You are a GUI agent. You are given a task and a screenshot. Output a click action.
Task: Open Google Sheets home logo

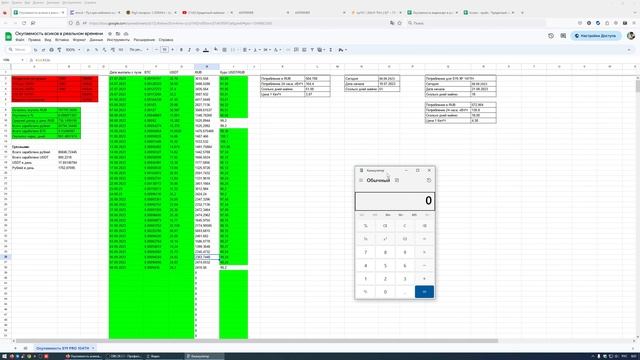[x=8, y=36]
